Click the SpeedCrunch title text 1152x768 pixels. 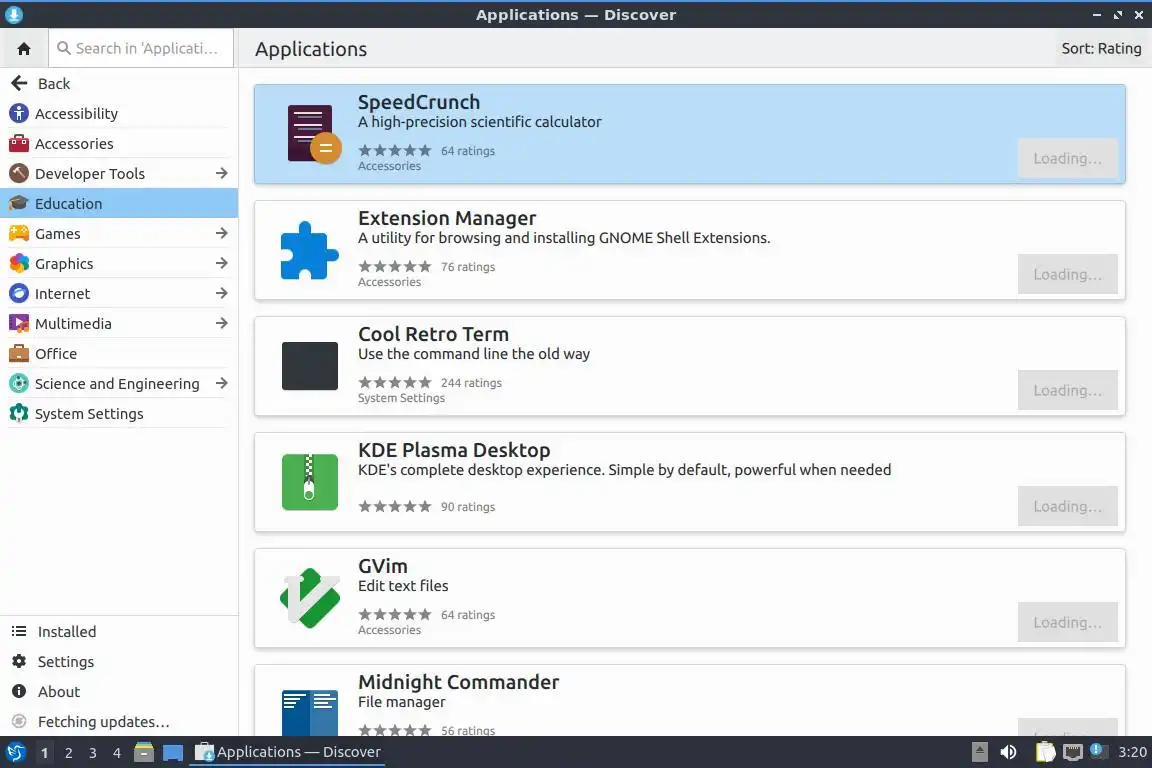pos(419,102)
